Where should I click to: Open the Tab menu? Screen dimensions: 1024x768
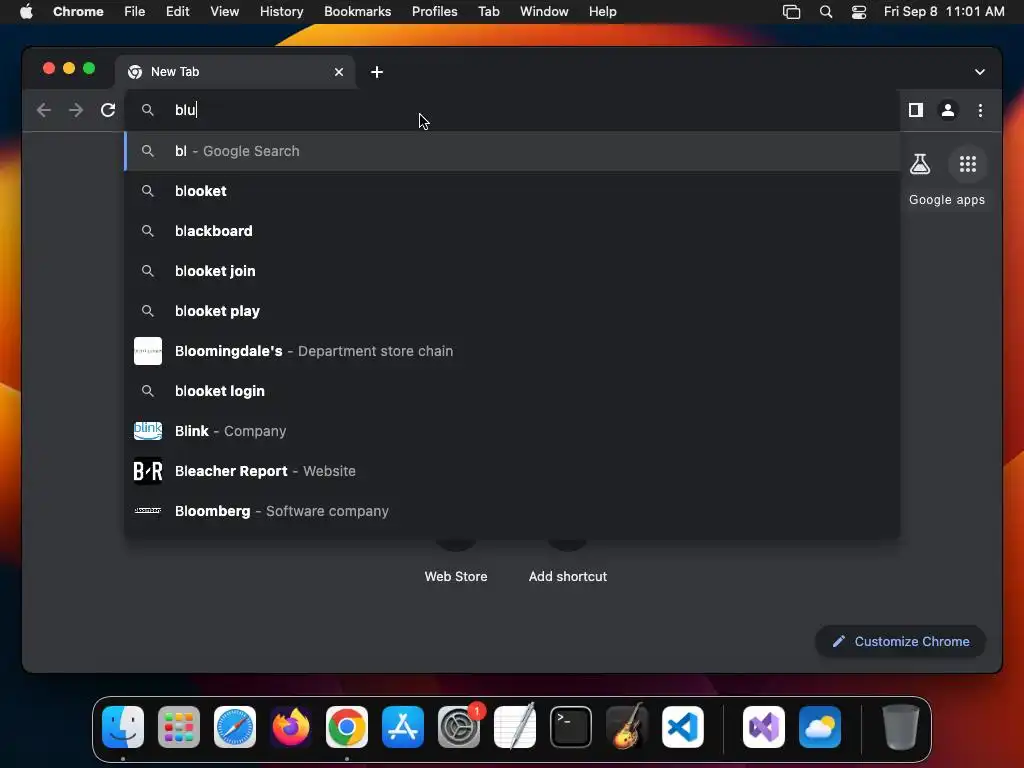[x=488, y=12]
